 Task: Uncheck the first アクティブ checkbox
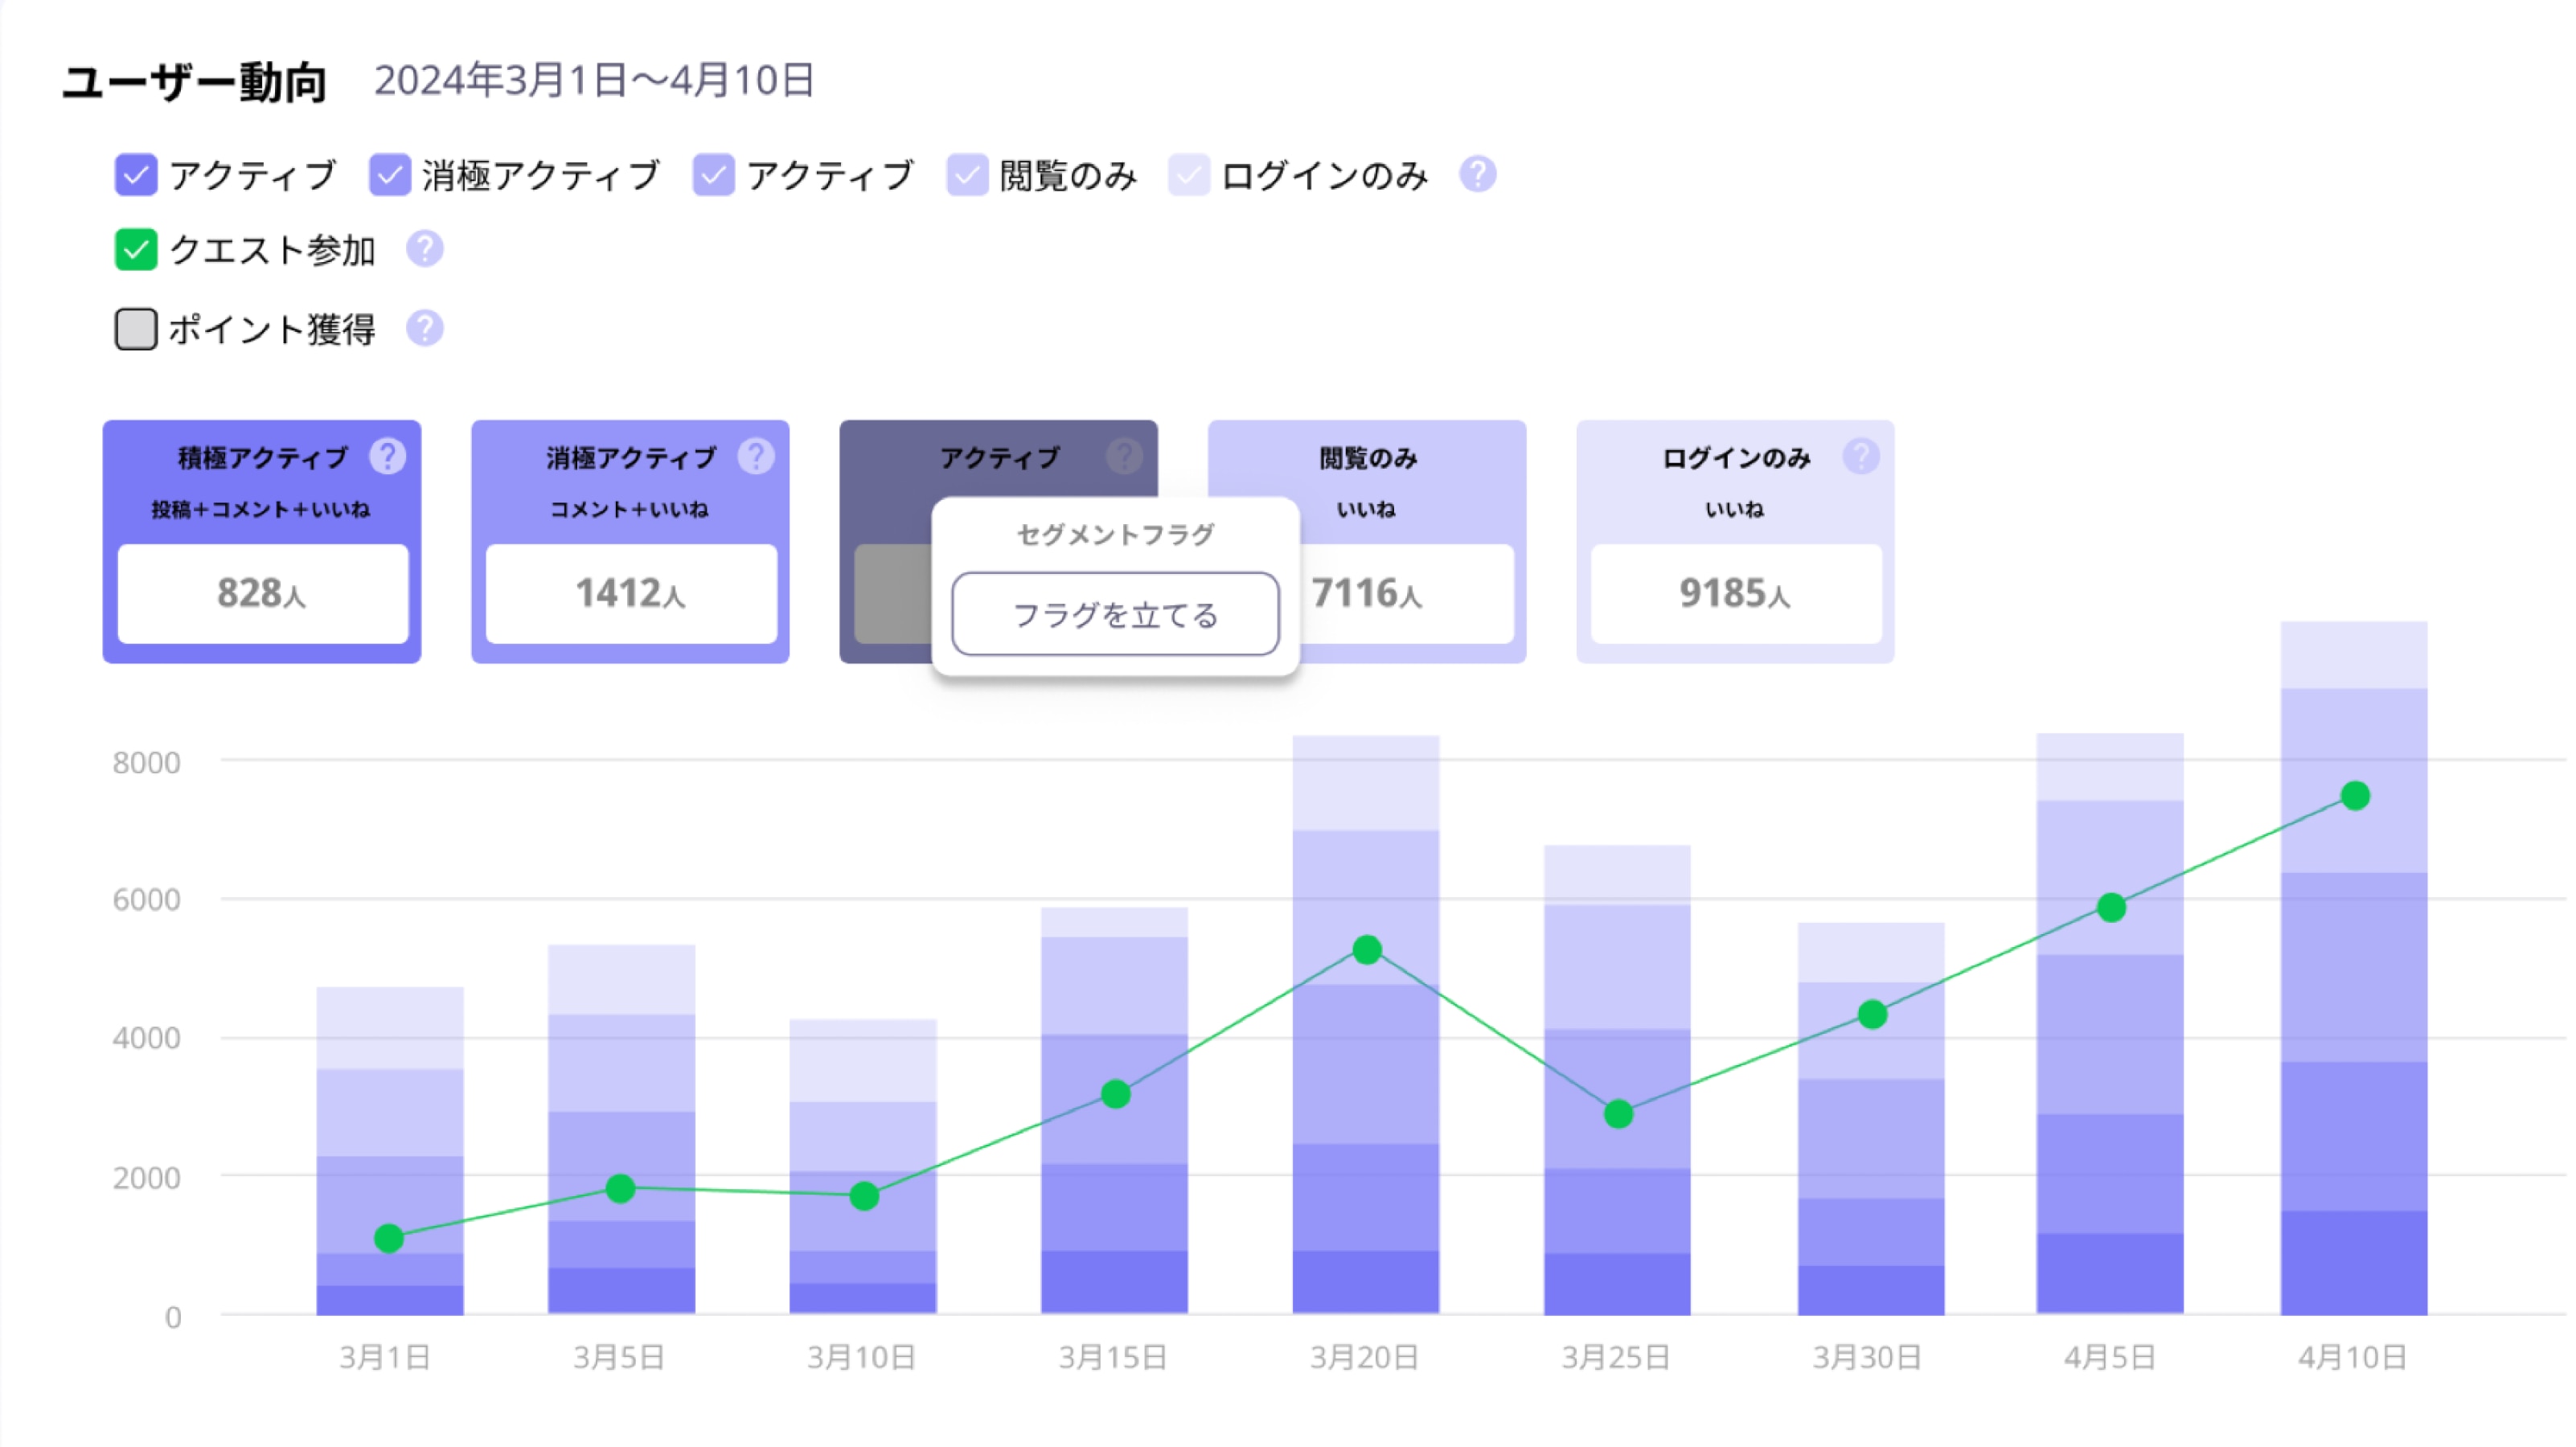point(136,175)
